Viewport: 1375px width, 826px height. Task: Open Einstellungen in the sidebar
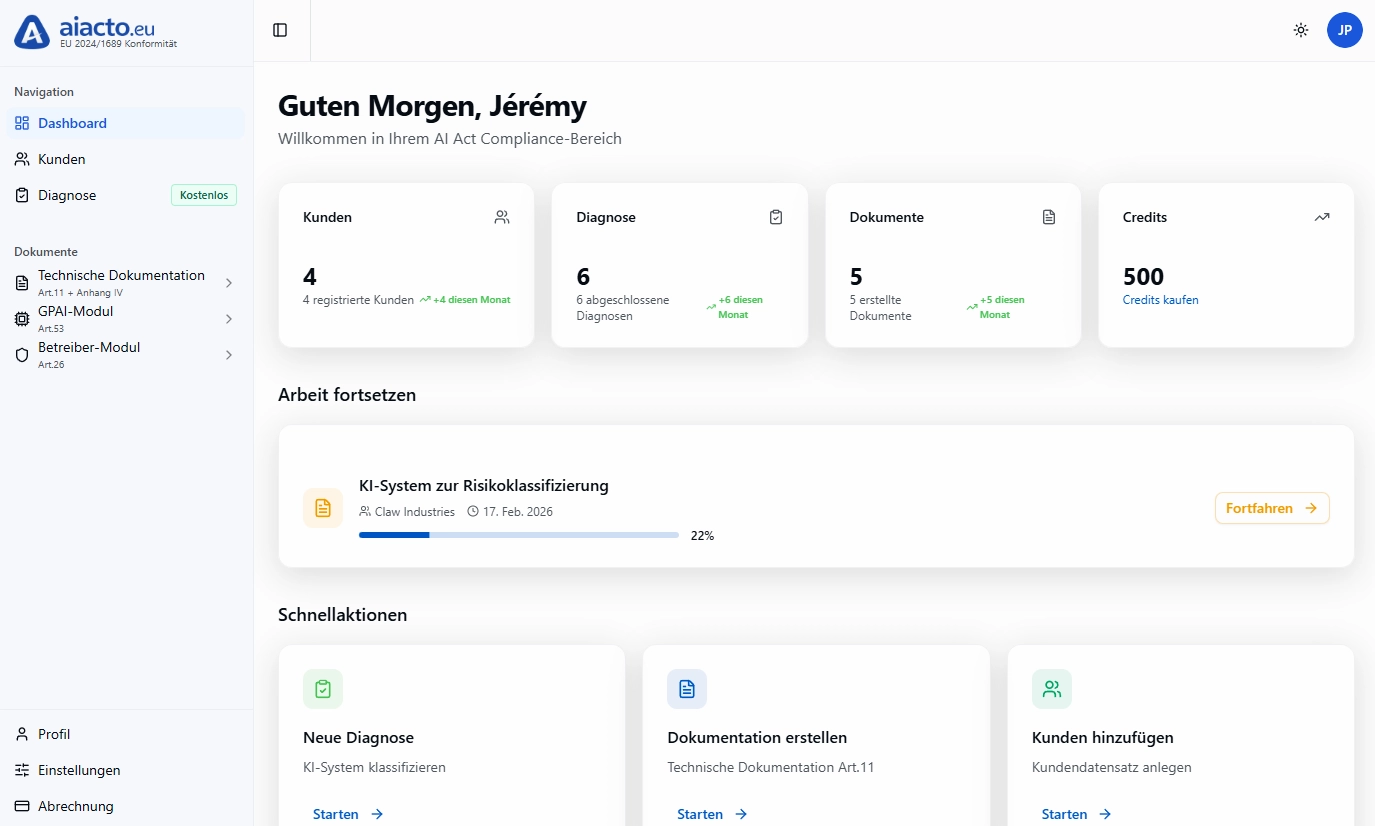[79, 770]
